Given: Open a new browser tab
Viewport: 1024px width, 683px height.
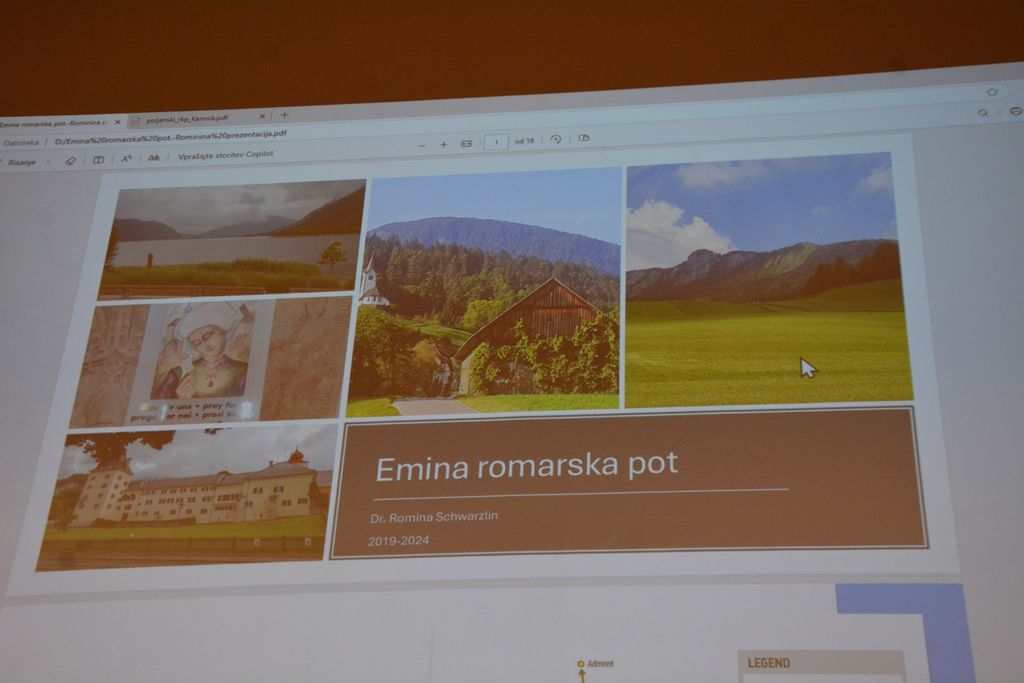Looking at the screenshot, I should coord(284,115).
